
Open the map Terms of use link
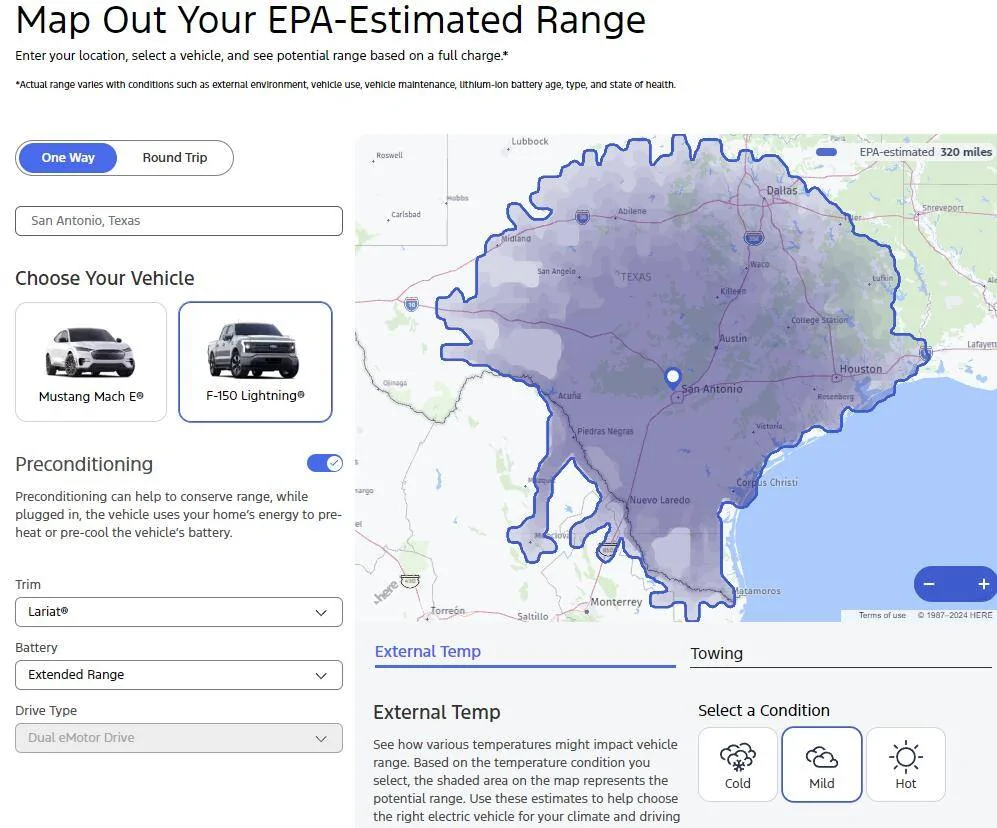(882, 615)
